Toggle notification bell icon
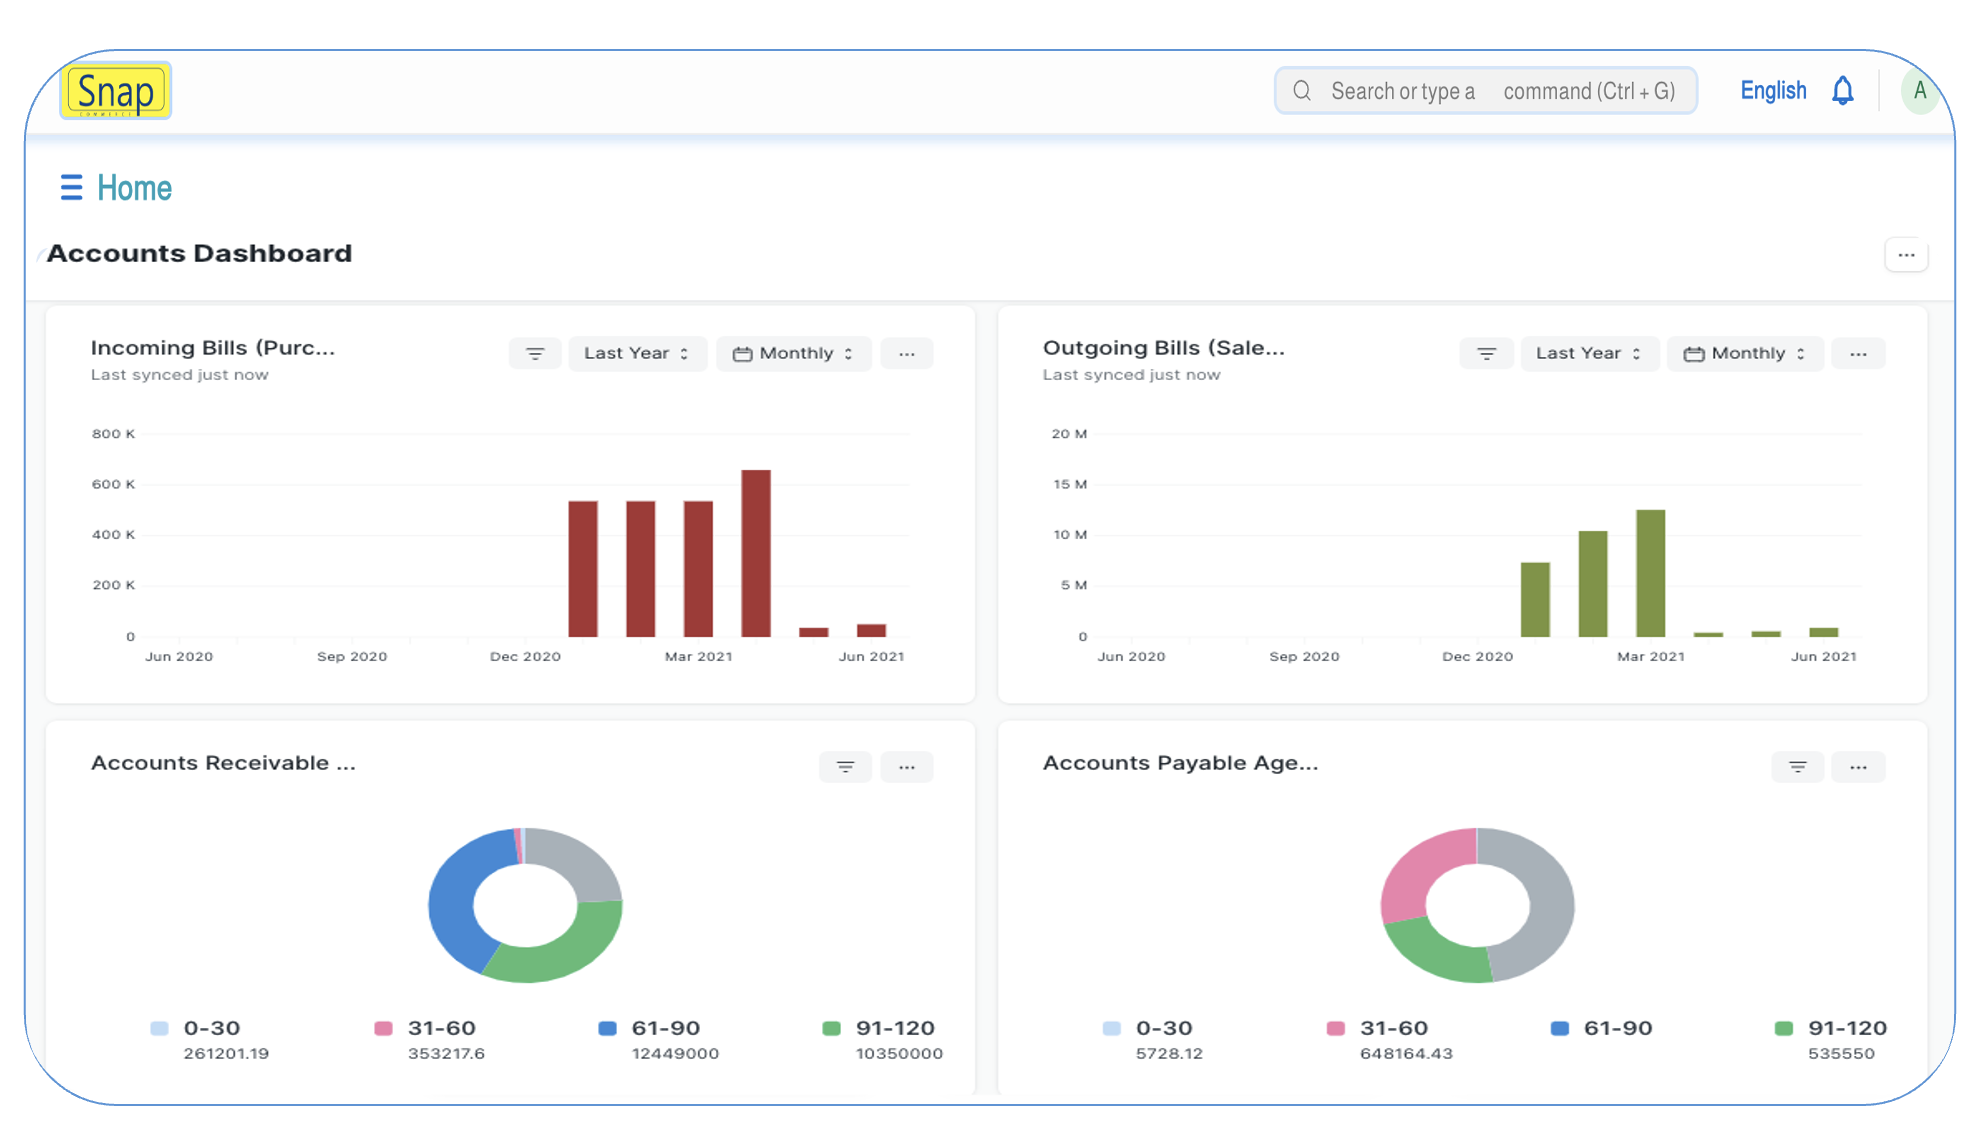This screenshot has width=1980, height=1130. coord(1844,90)
